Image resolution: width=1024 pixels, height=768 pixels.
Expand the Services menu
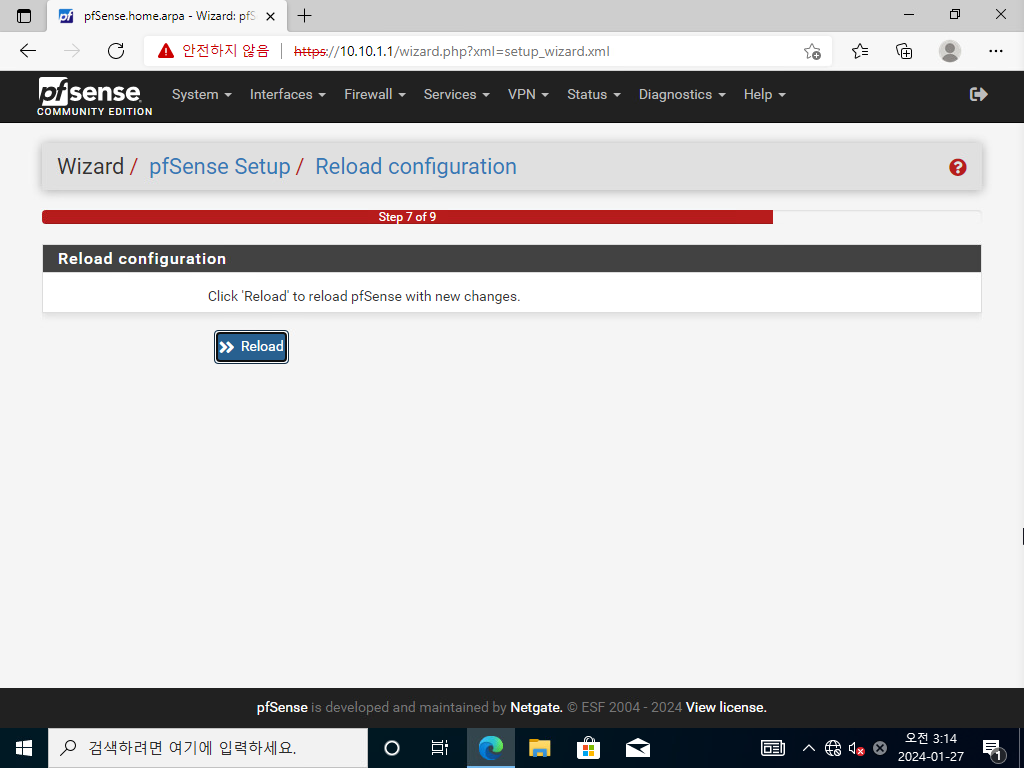pyautogui.click(x=456, y=95)
